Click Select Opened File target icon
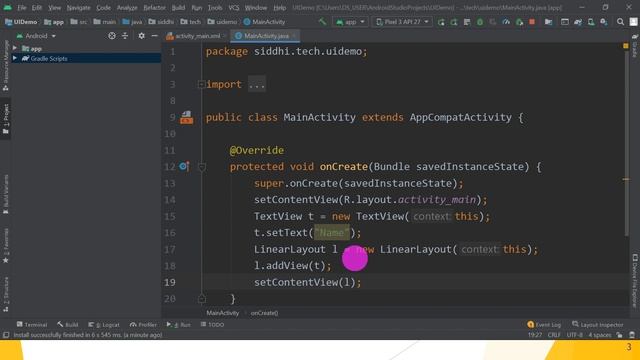 (x=112, y=36)
